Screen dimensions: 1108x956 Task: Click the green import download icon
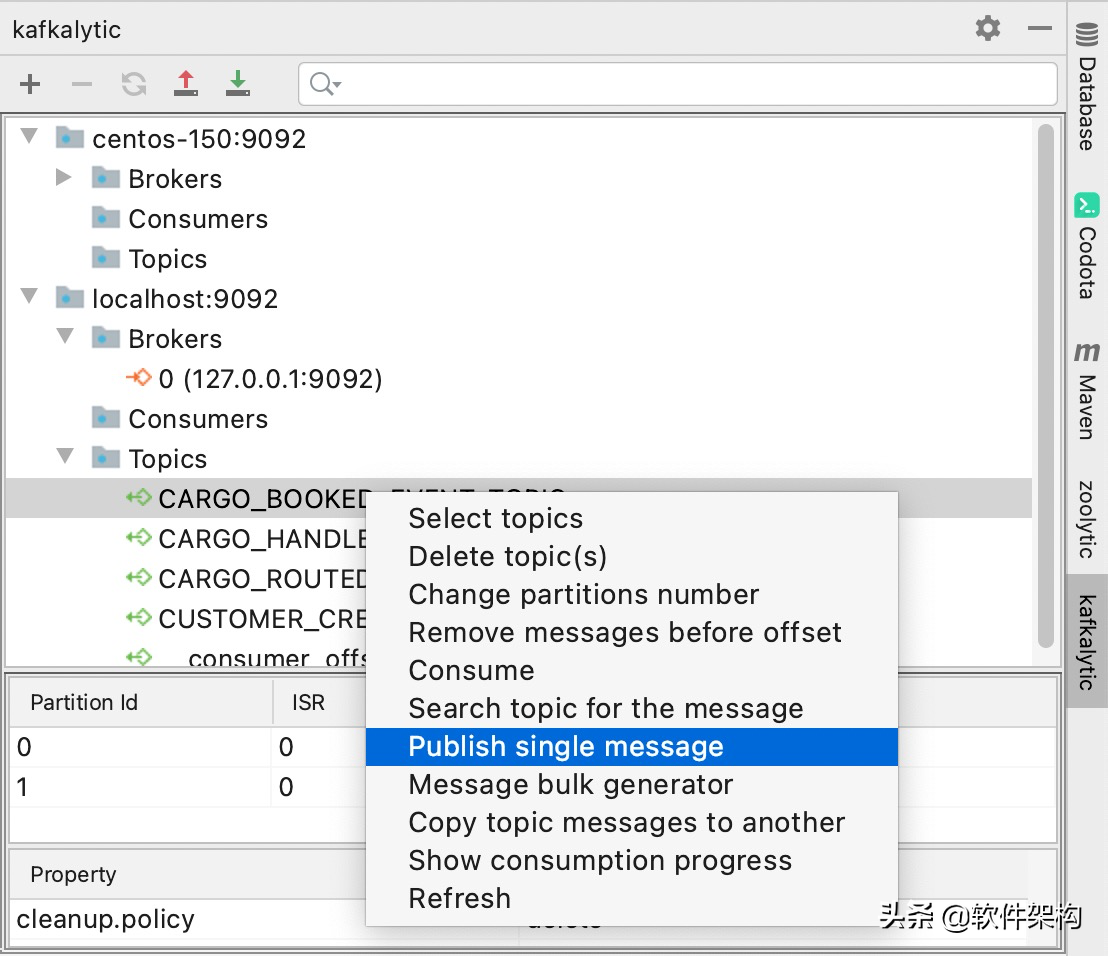point(238,83)
